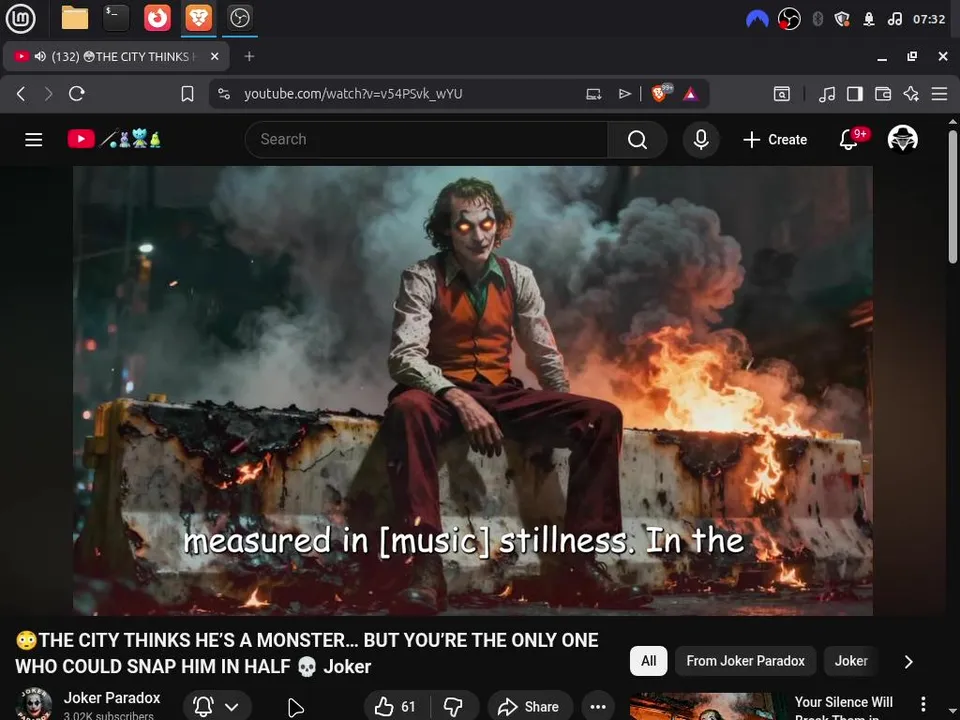Click the Brave playlist arrow icon
Image resolution: width=960 pixels, height=720 pixels.
tap(624, 94)
